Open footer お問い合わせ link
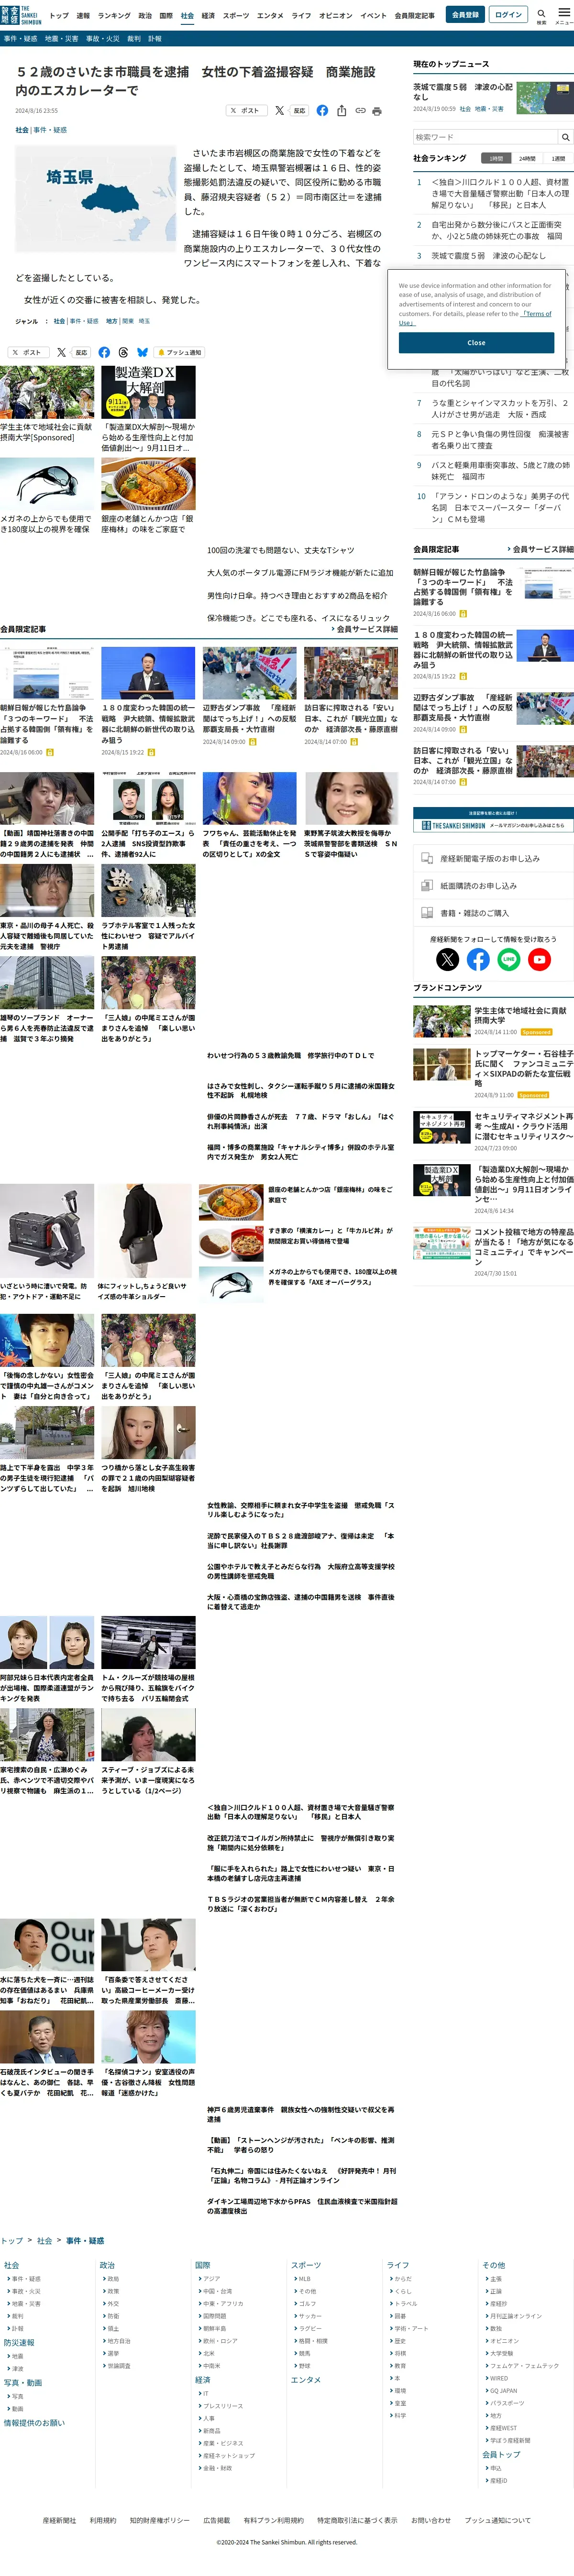Viewport: 574px width, 2576px height. pyautogui.click(x=431, y=2520)
